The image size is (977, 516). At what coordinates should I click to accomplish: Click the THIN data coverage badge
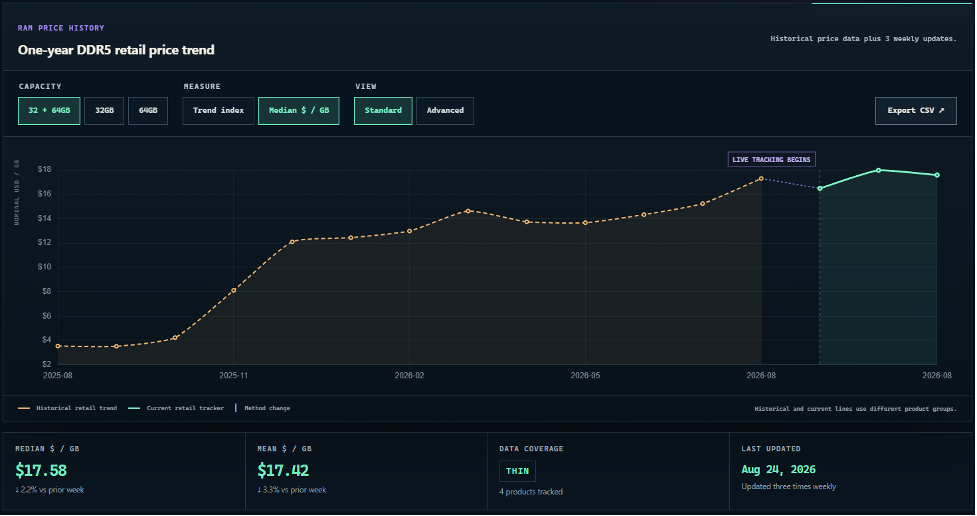click(x=517, y=471)
